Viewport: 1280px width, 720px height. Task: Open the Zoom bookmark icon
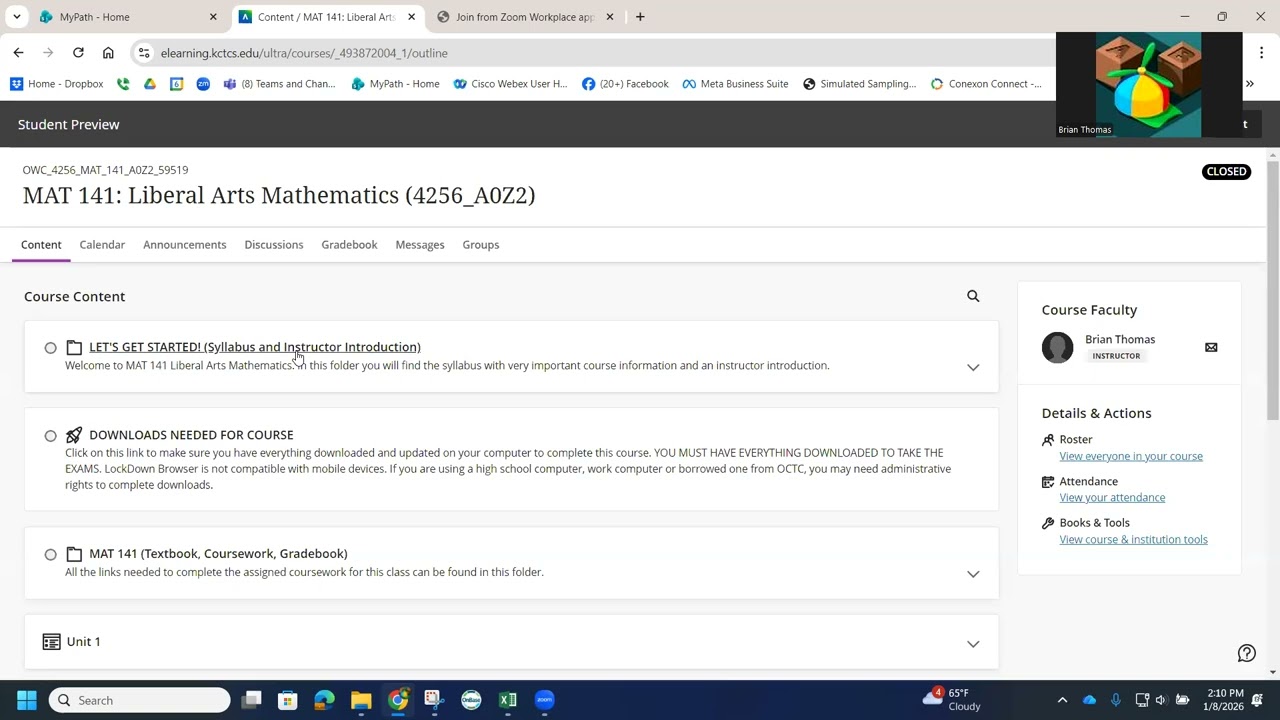tap(203, 84)
